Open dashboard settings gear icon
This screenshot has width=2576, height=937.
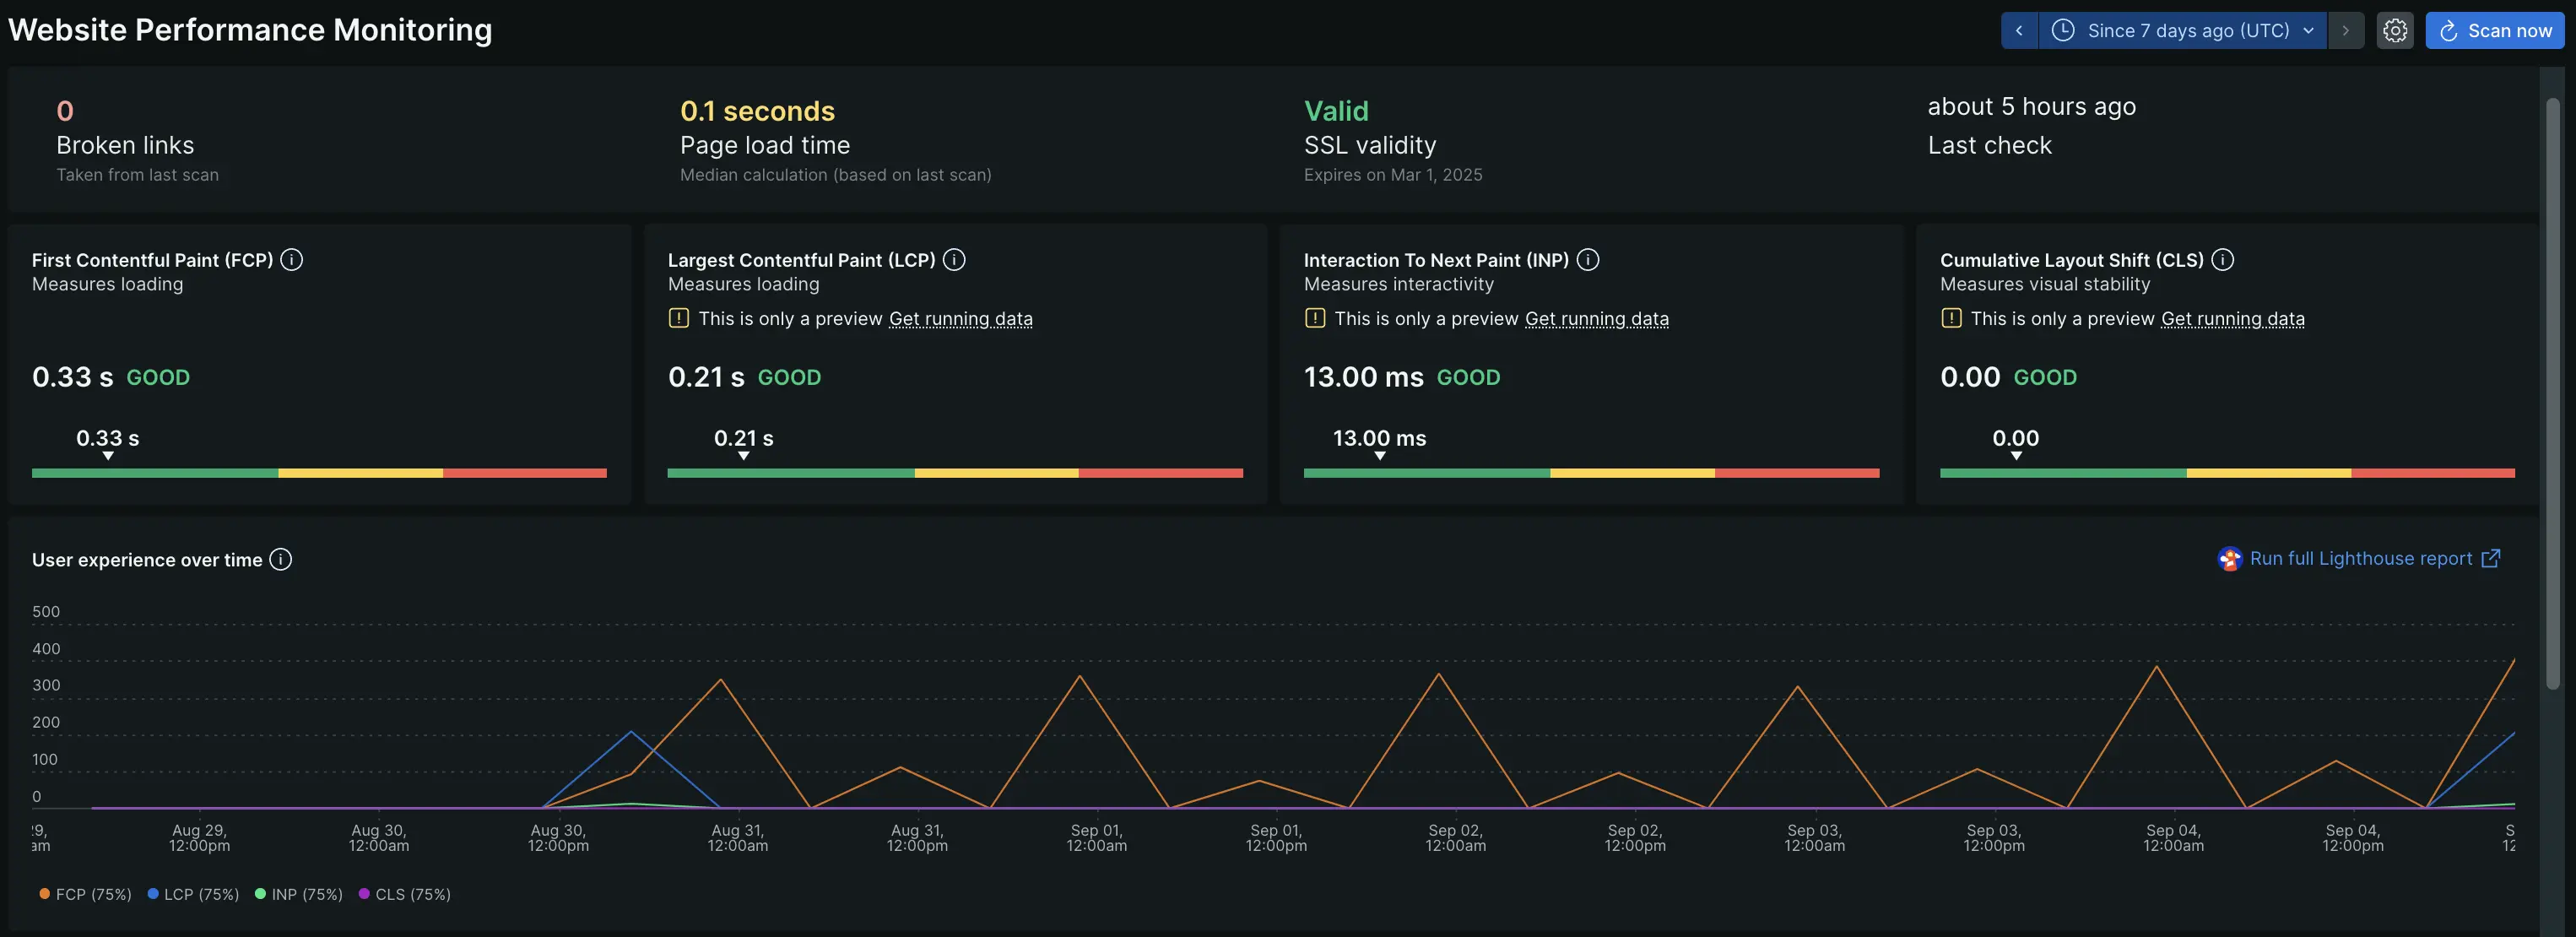click(2394, 31)
